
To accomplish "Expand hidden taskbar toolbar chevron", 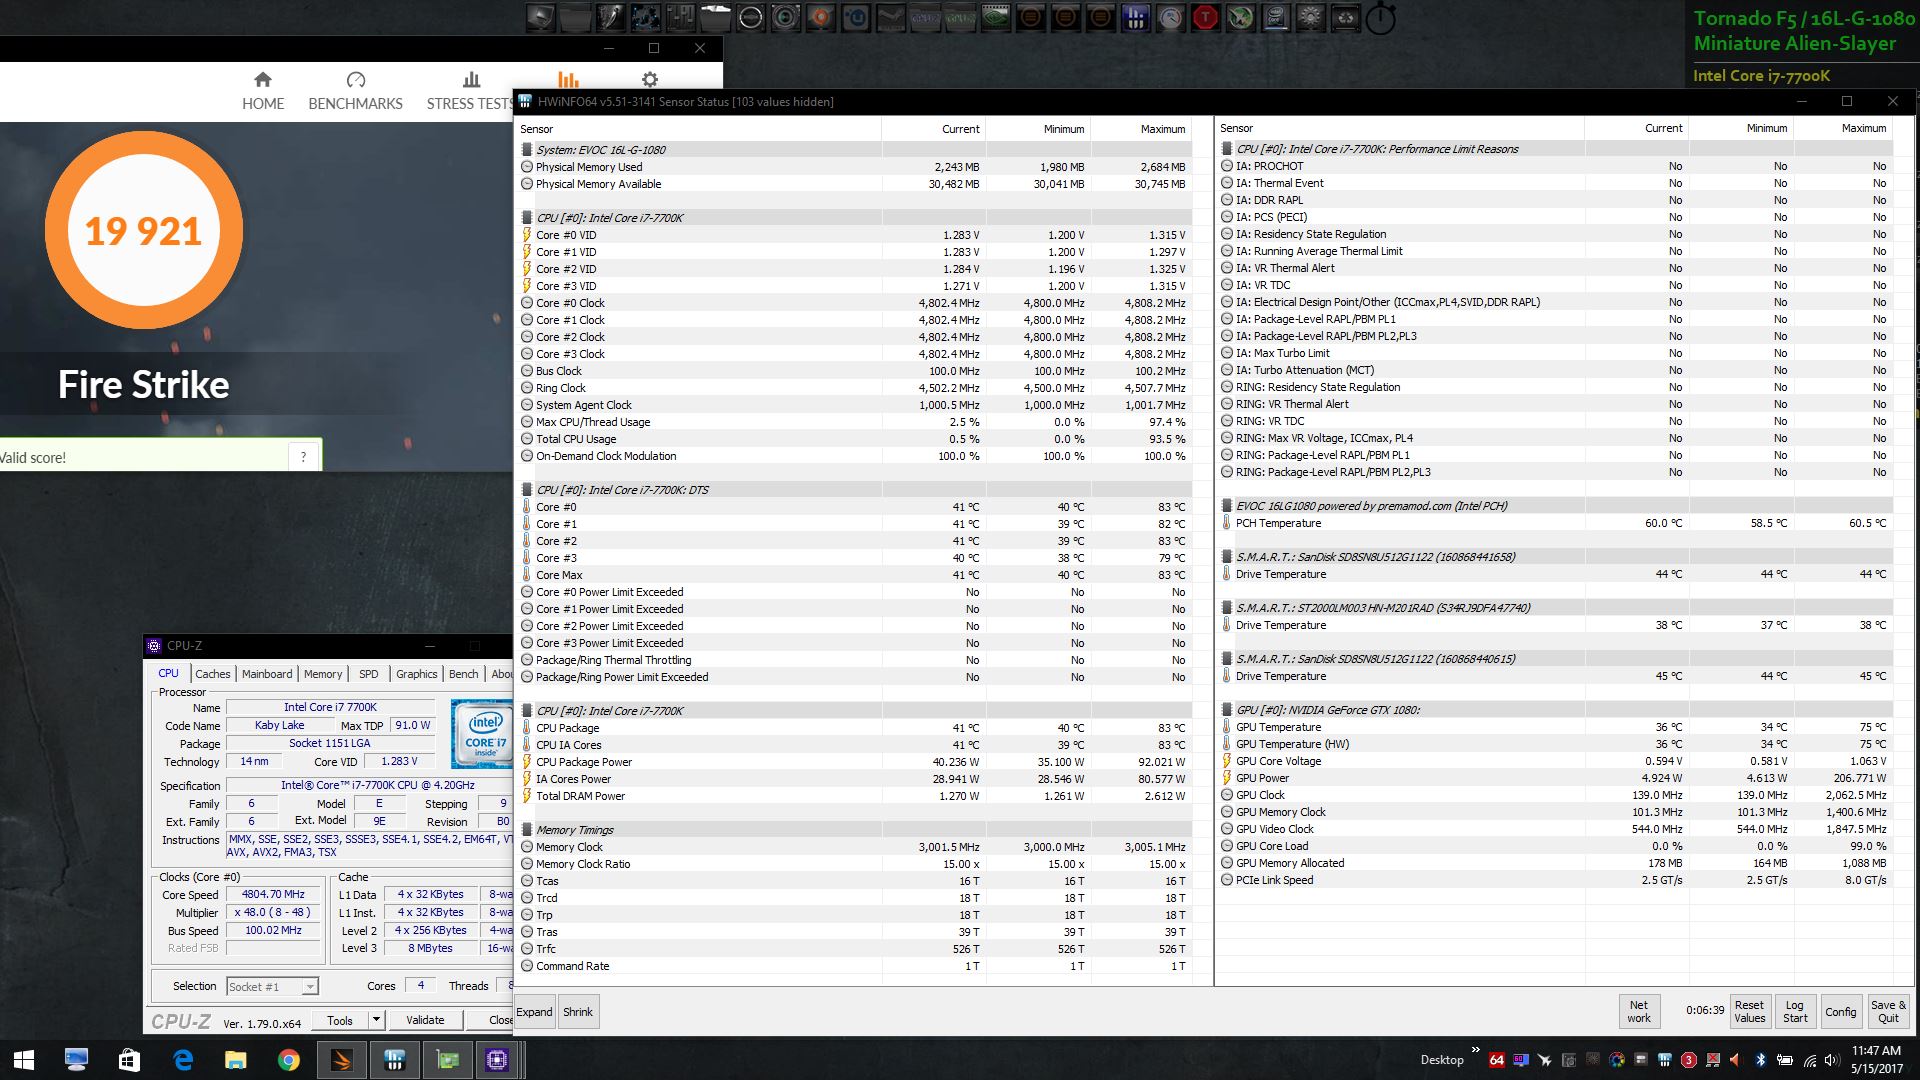I will tap(1476, 1050).
